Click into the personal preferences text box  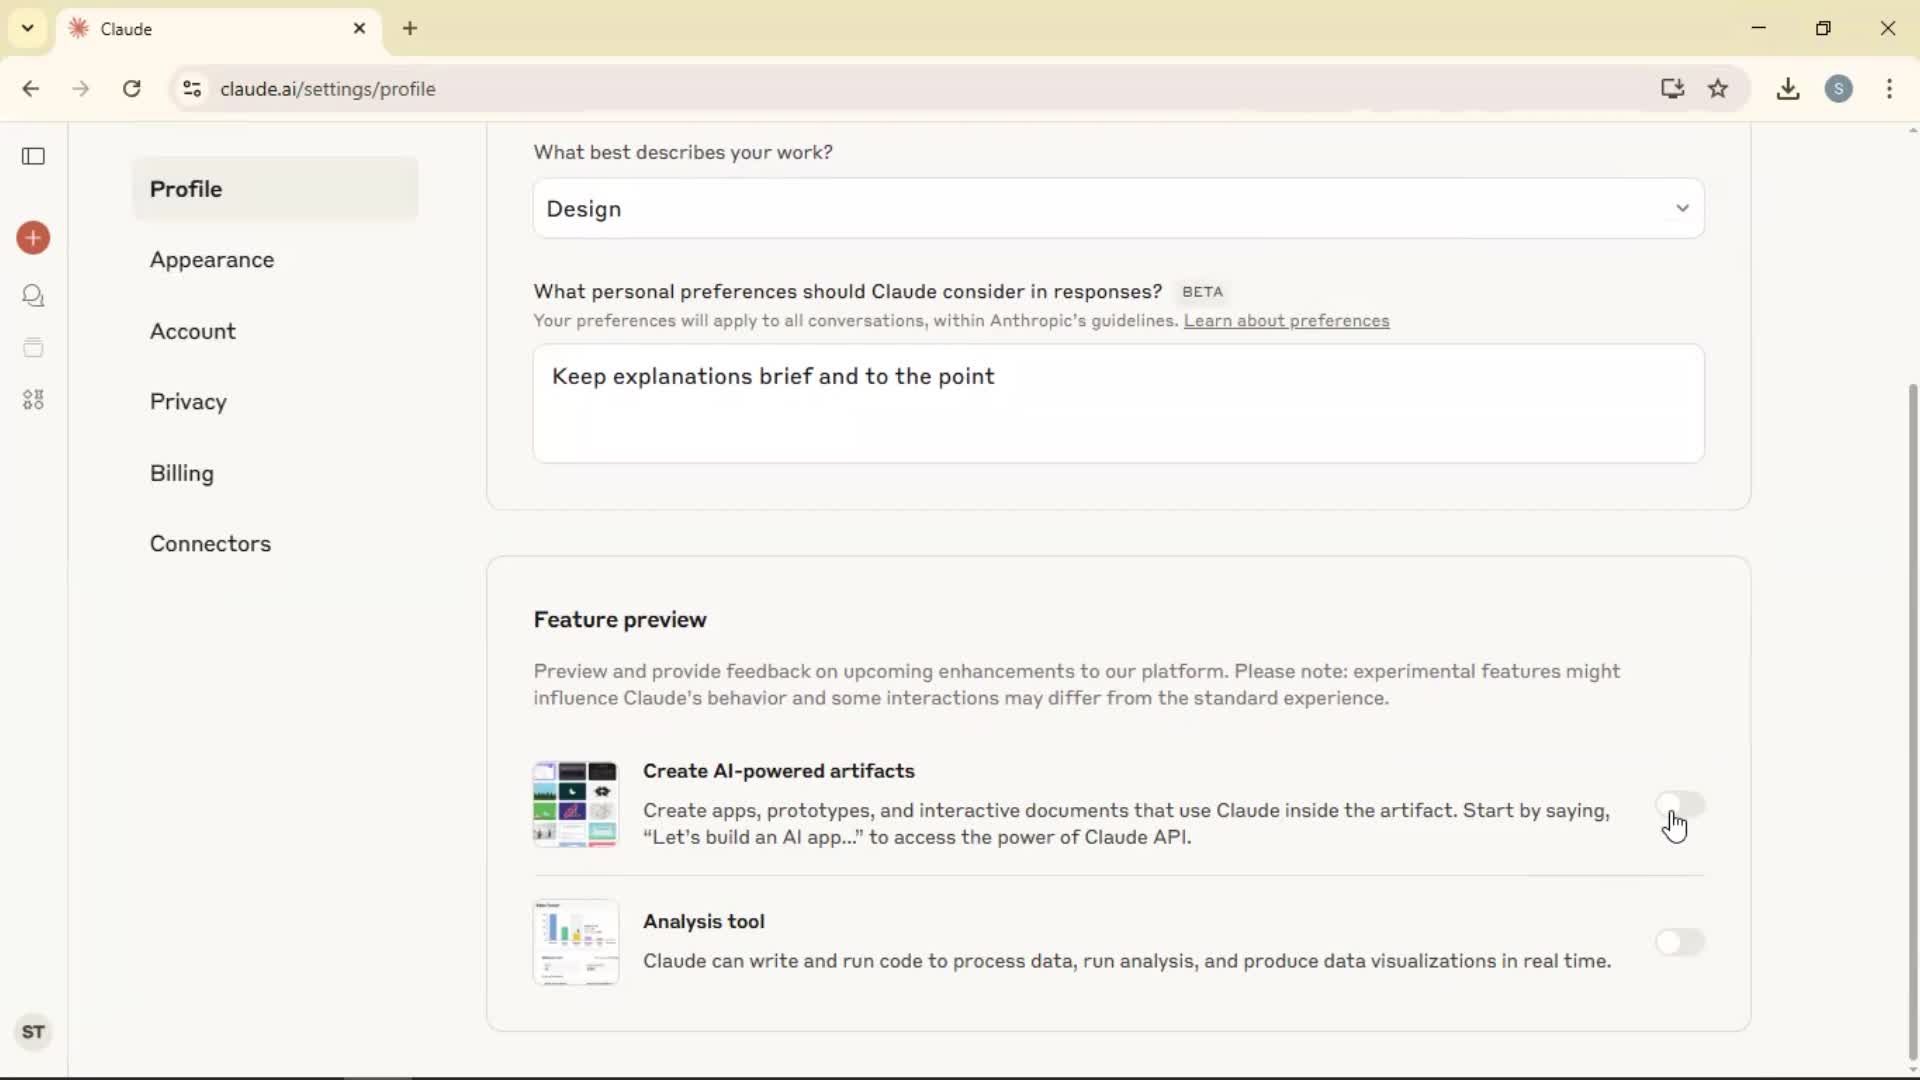pos(1118,404)
